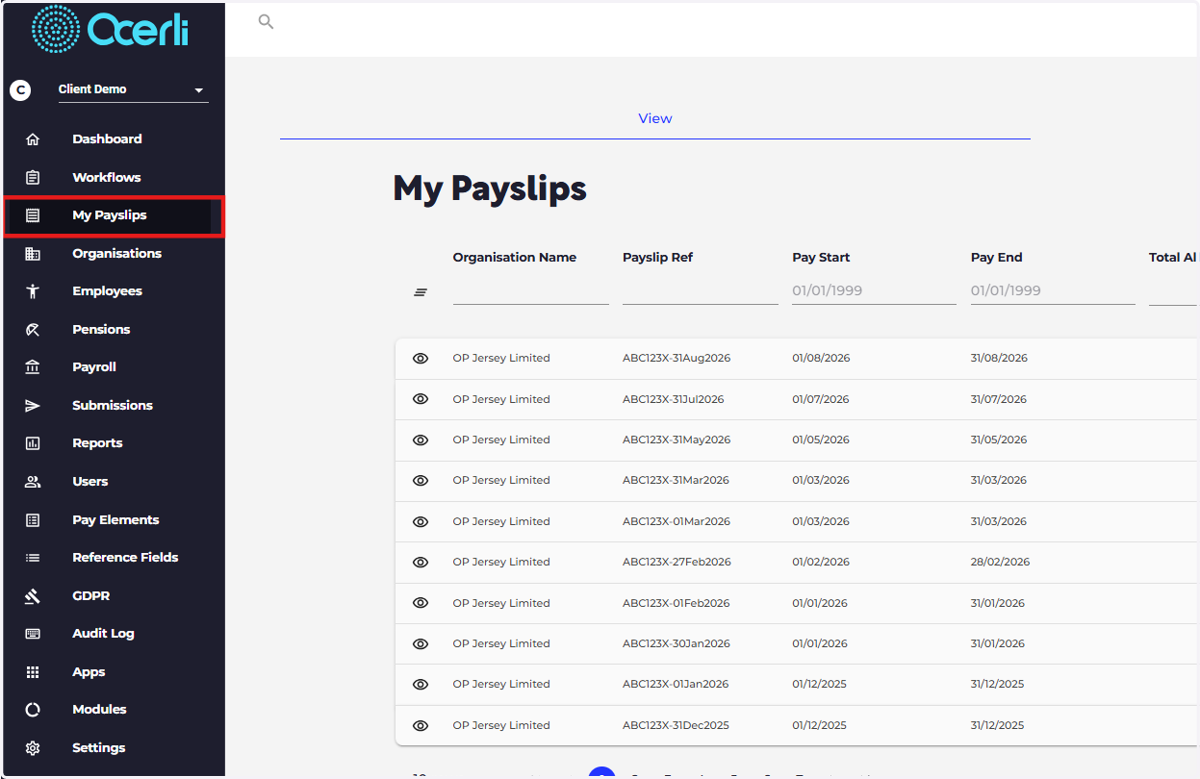Click the Modules circle icon
Image resolution: width=1200 pixels, height=779 pixels.
[x=32, y=709]
